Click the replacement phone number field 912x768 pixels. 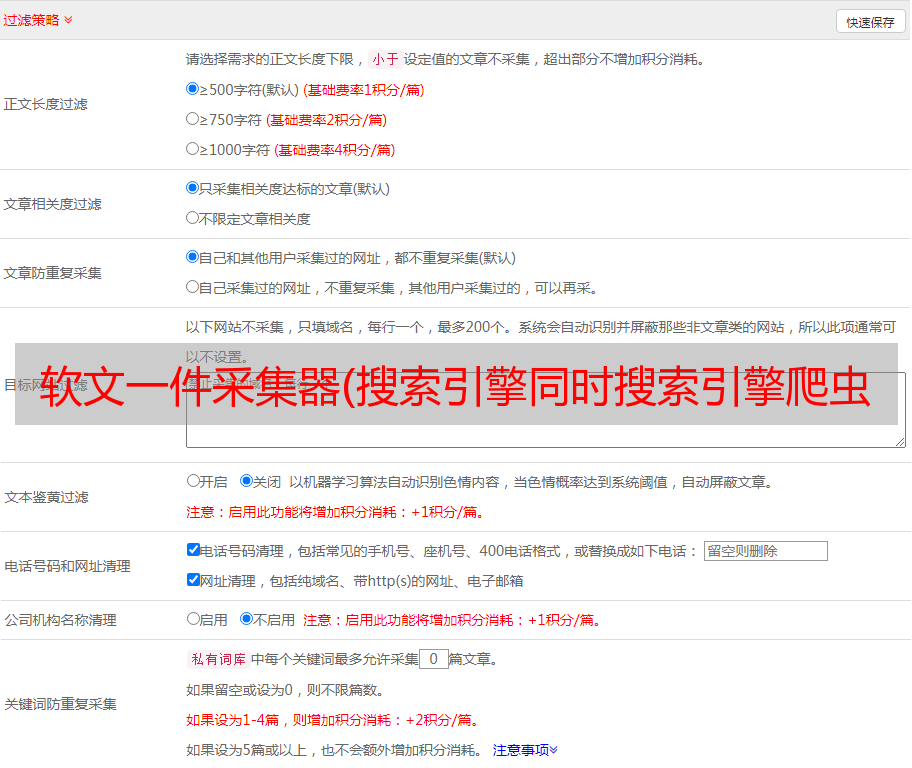pos(765,551)
